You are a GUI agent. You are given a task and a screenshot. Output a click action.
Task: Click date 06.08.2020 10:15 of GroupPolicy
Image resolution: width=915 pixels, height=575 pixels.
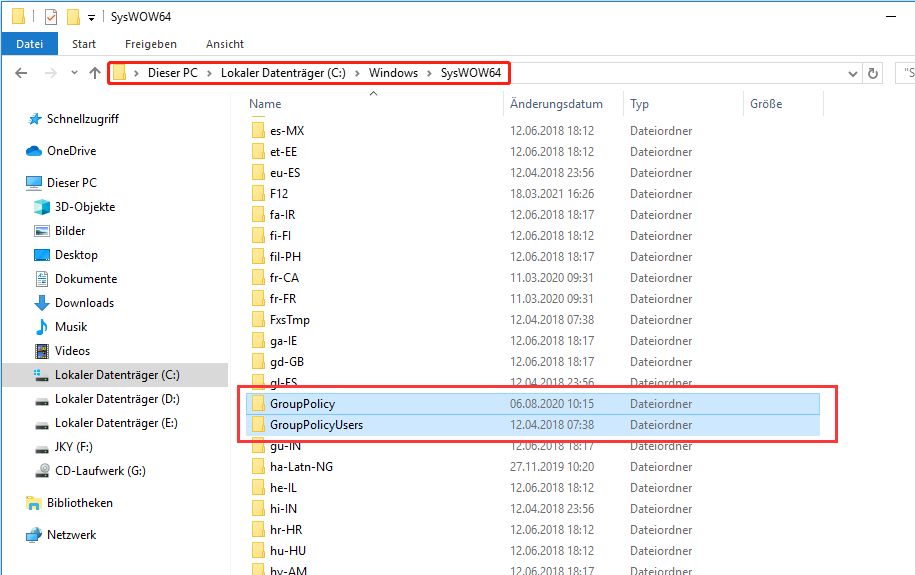552,404
